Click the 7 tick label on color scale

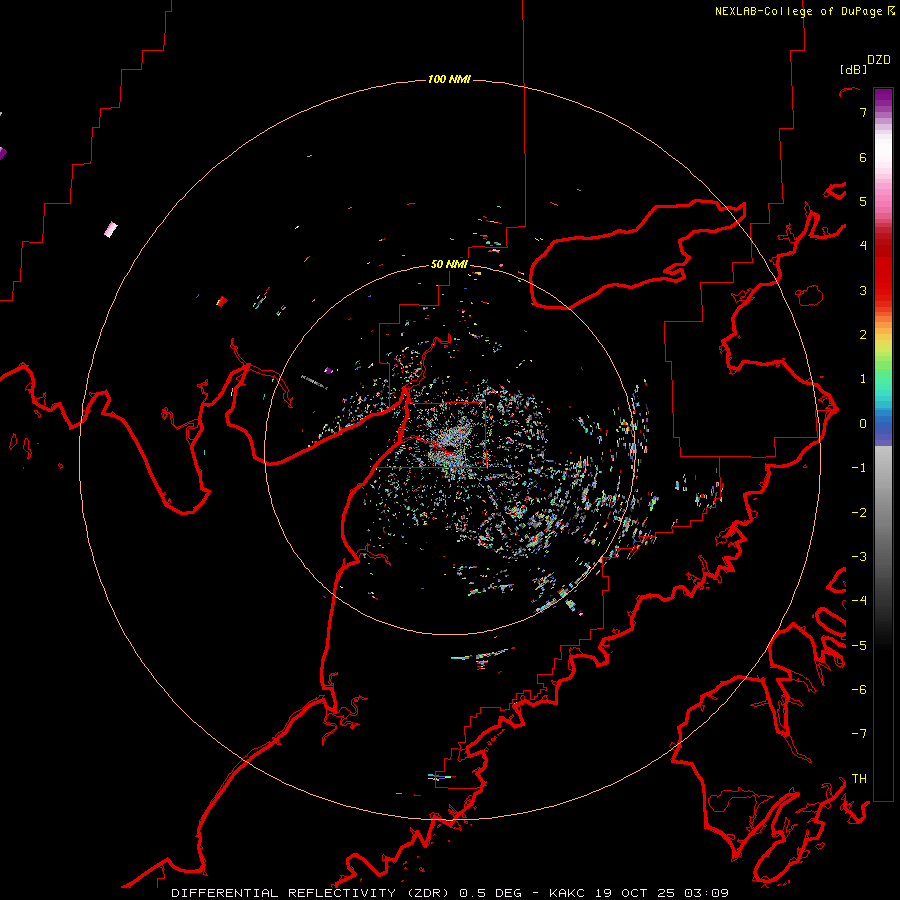(863, 112)
